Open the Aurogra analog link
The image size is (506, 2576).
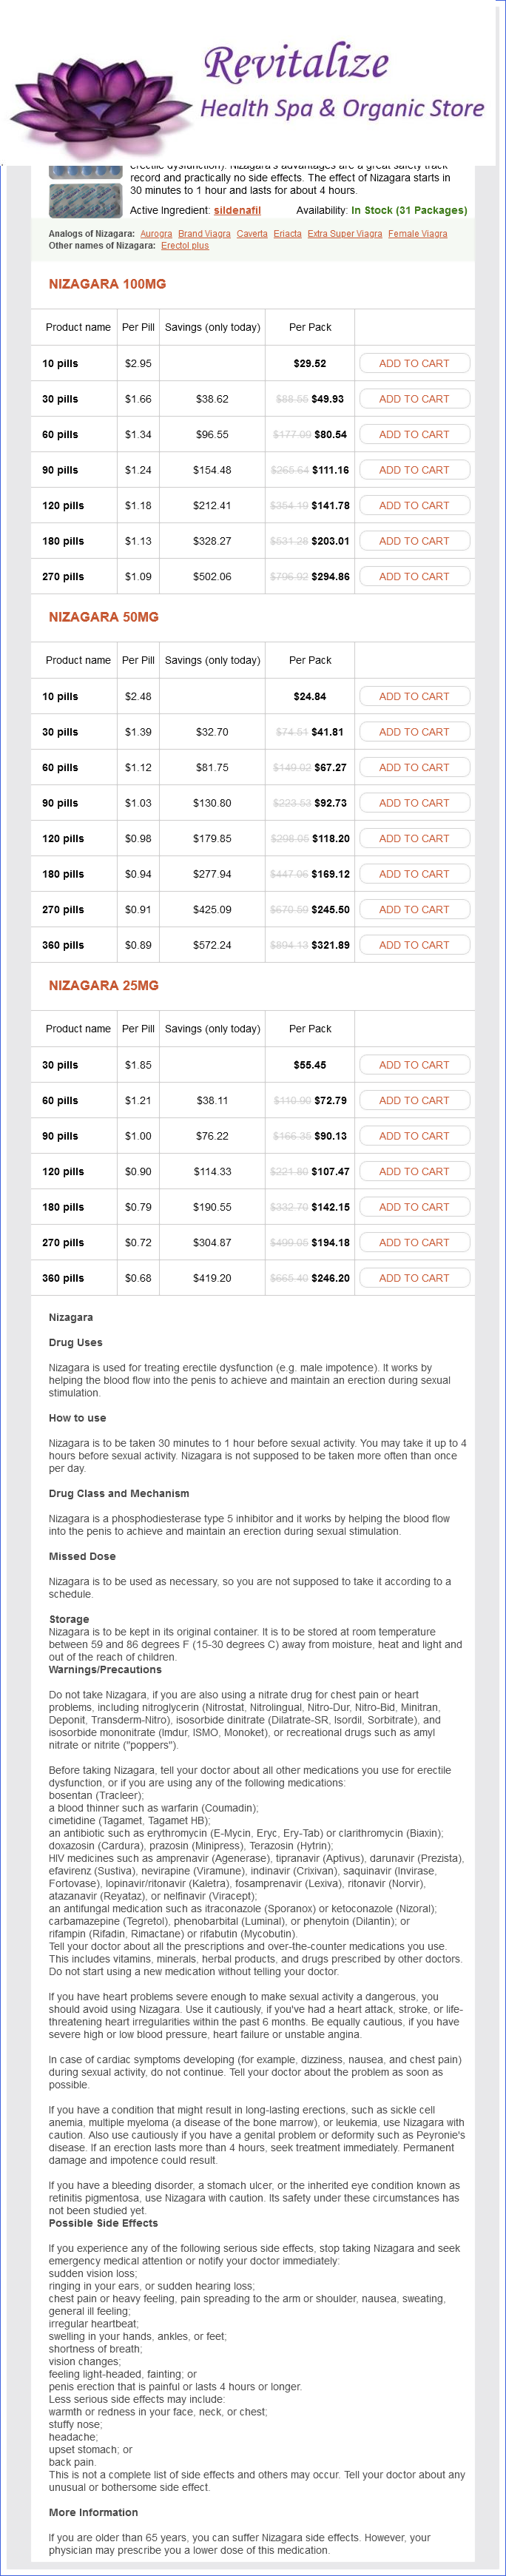[x=156, y=234]
